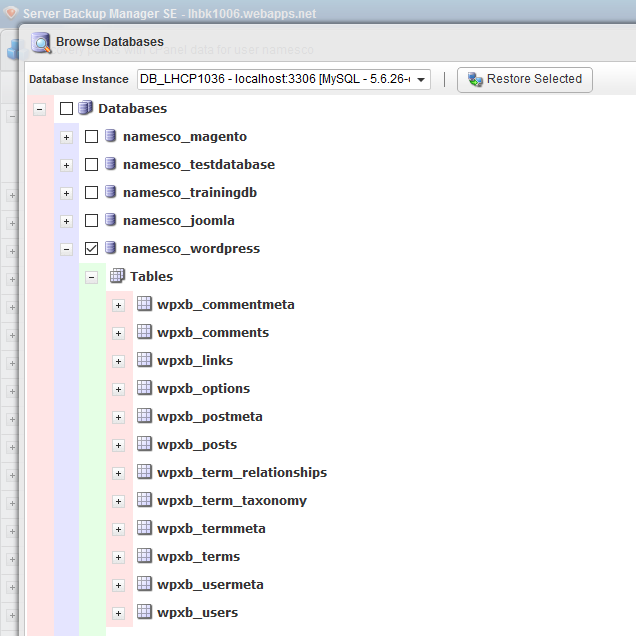Expand the wpxb_term_relationships table node
Screen dimensions: 636x636
(118, 473)
